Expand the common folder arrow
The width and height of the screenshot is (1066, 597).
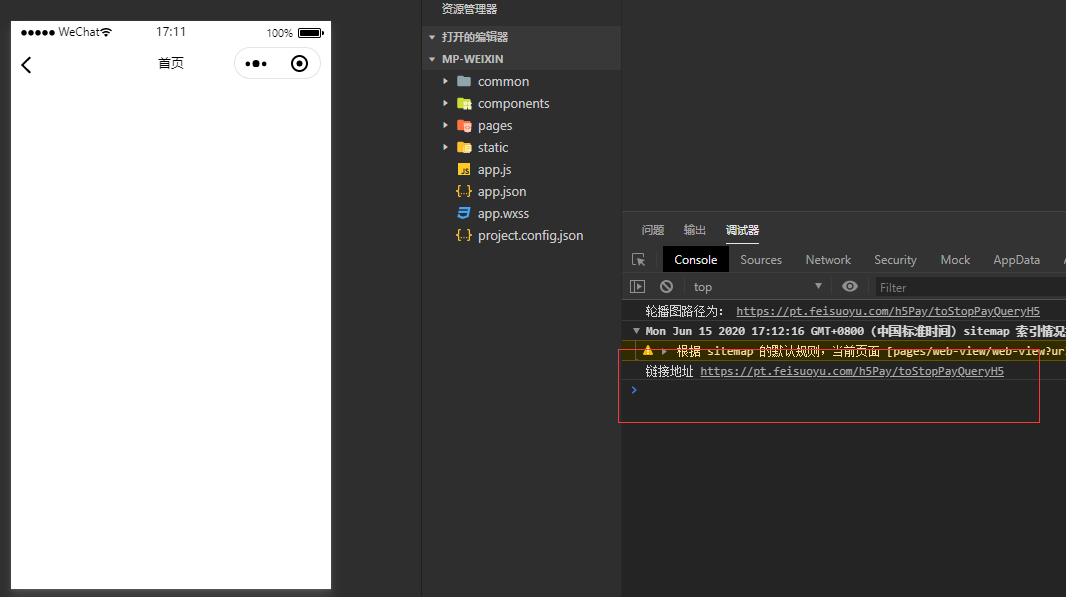tap(445, 81)
